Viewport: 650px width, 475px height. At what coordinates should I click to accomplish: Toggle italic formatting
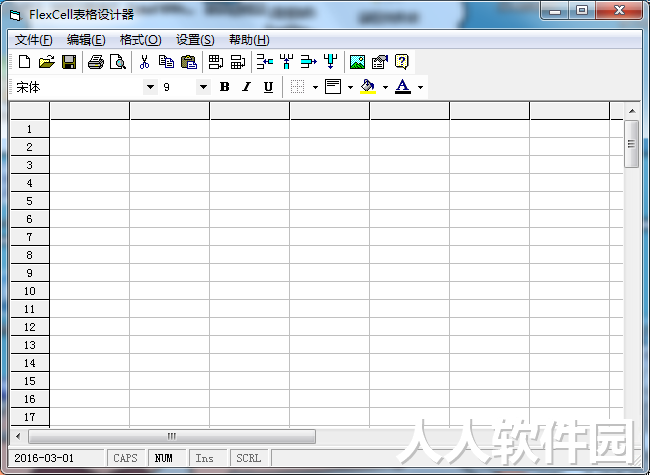click(247, 87)
